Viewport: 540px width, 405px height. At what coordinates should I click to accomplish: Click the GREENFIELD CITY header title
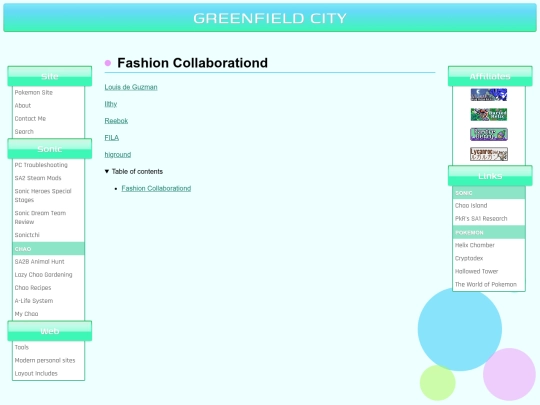tap(270, 18)
